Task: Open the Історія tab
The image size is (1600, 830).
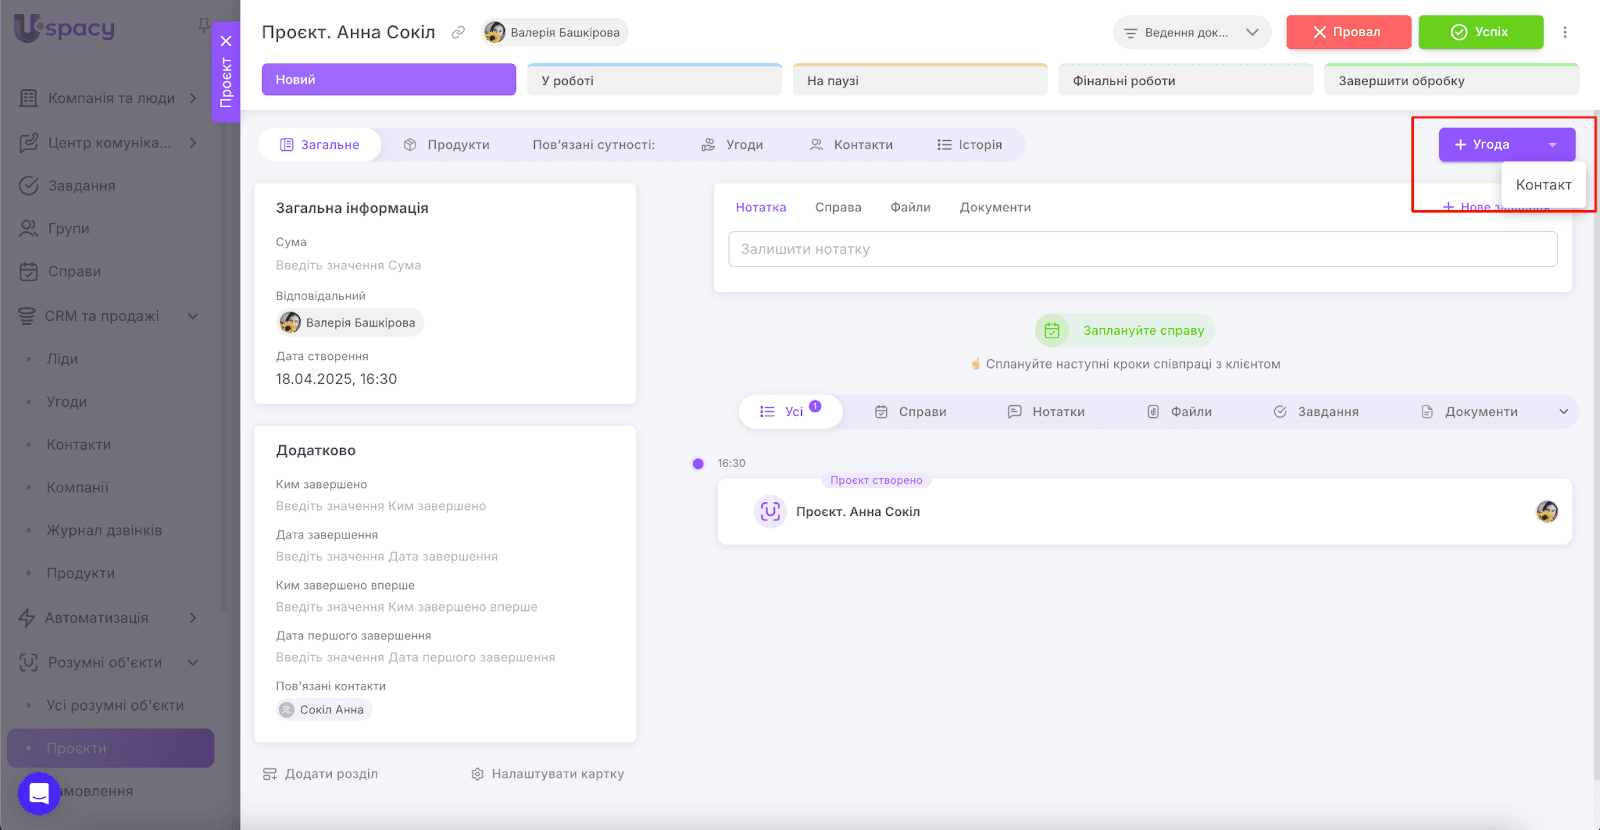Action: tap(969, 145)
